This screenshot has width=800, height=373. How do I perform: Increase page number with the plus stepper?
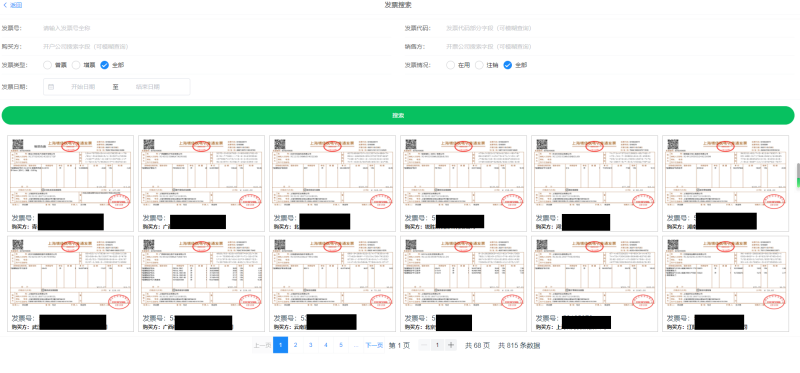tap(451, 345)
